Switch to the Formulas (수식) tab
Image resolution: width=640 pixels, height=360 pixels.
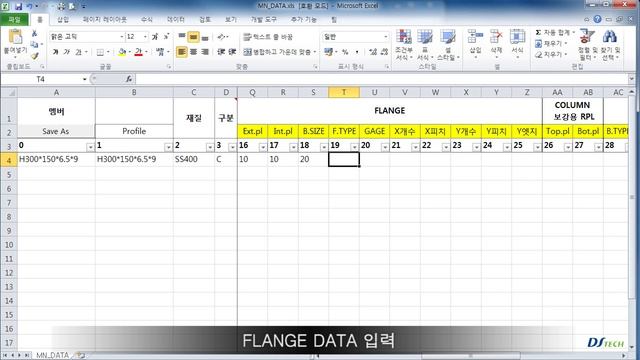pos(147,19)
